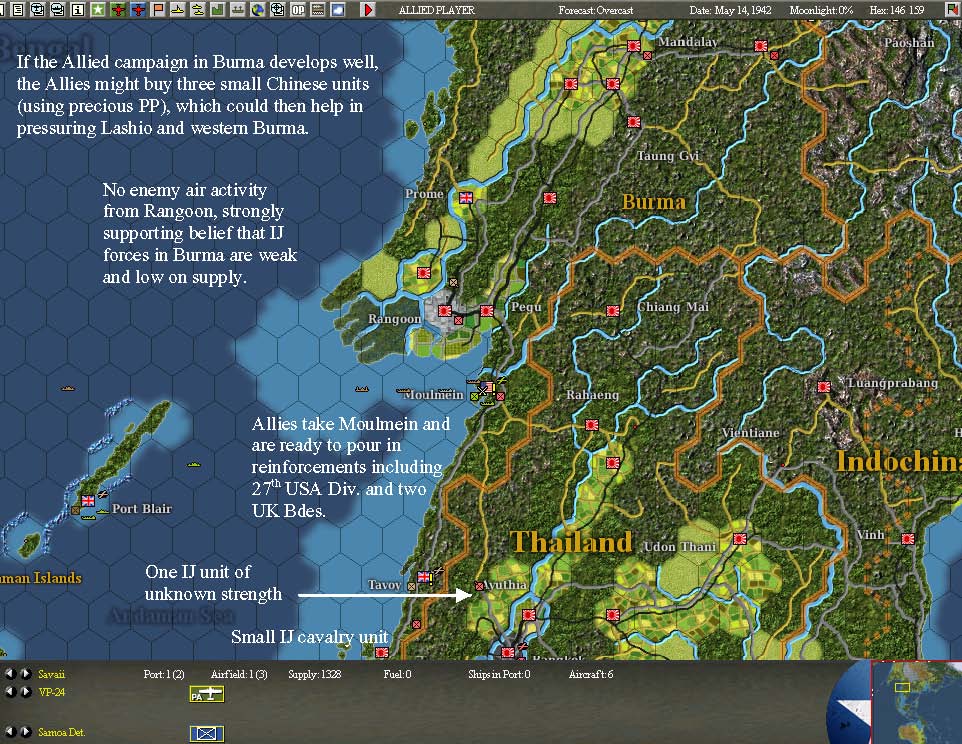Screen dimensions: 962x744
Task: Click the 'ALLIED PLAYER' label
Action: pyautogui.click(x=437, y=10)
